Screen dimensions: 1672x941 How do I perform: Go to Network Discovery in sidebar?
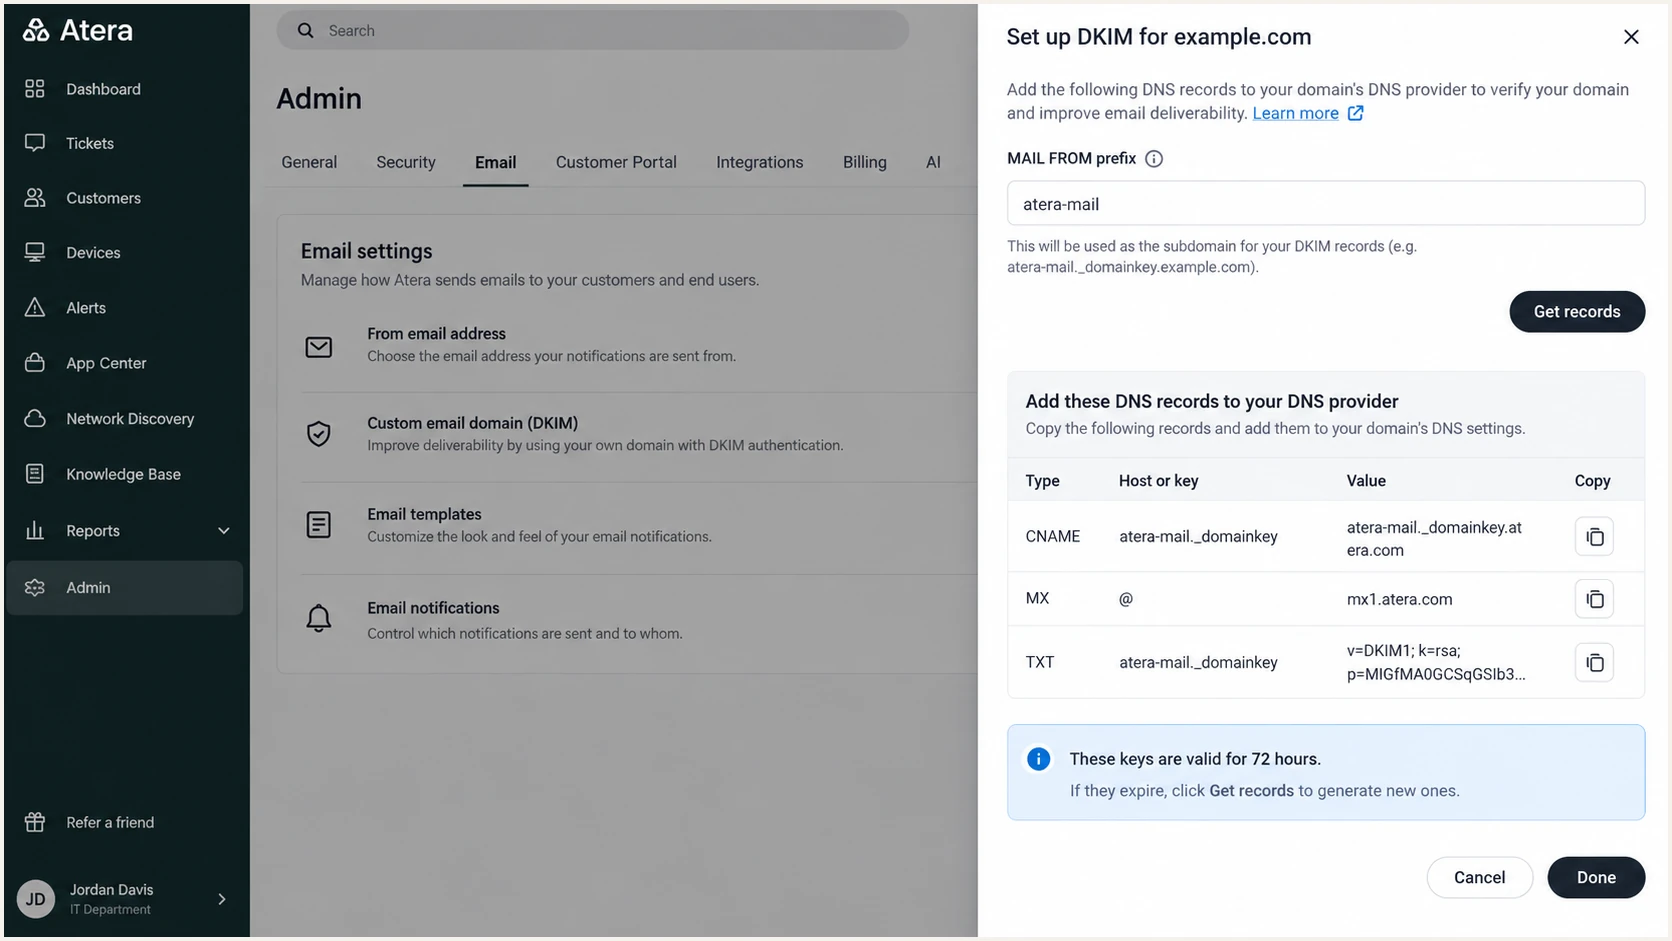pos(130,419)
